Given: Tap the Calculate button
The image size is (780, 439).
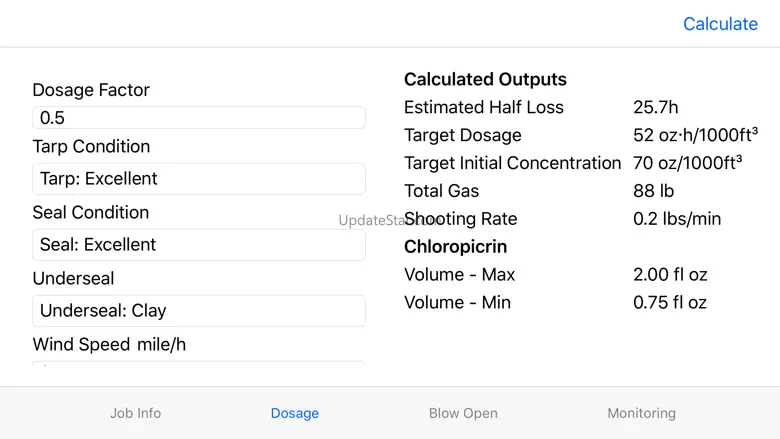Looking at the screenshot, I should point(720,24).
